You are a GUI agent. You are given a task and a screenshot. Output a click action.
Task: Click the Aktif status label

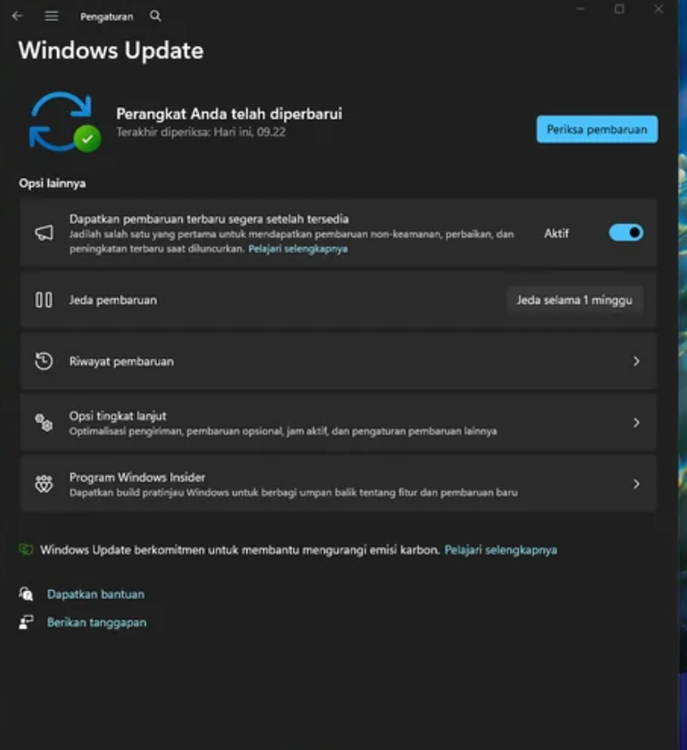point(556,233)
